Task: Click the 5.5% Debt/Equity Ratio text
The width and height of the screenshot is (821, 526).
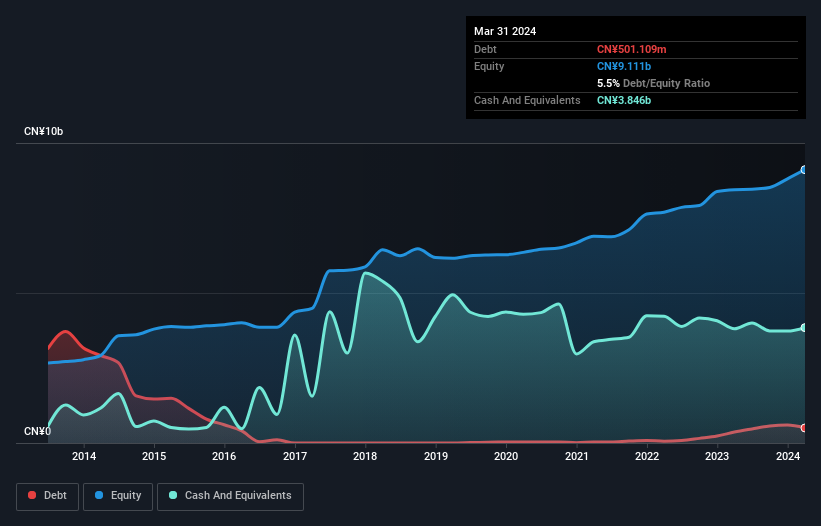Action: click(653, 83)
